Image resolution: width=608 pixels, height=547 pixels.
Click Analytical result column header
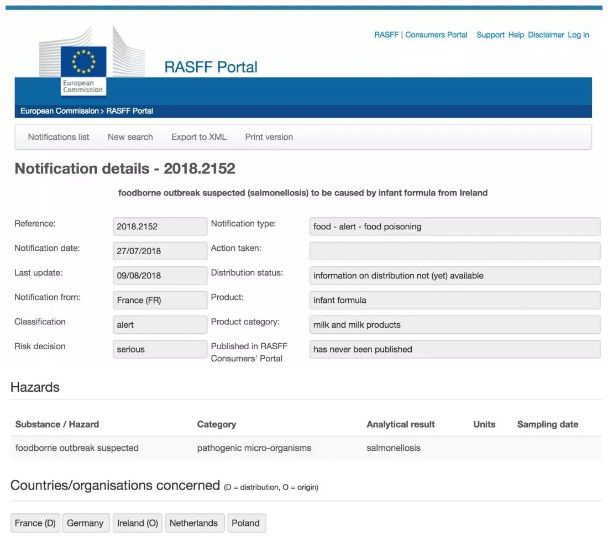click(x=401, y=424)
